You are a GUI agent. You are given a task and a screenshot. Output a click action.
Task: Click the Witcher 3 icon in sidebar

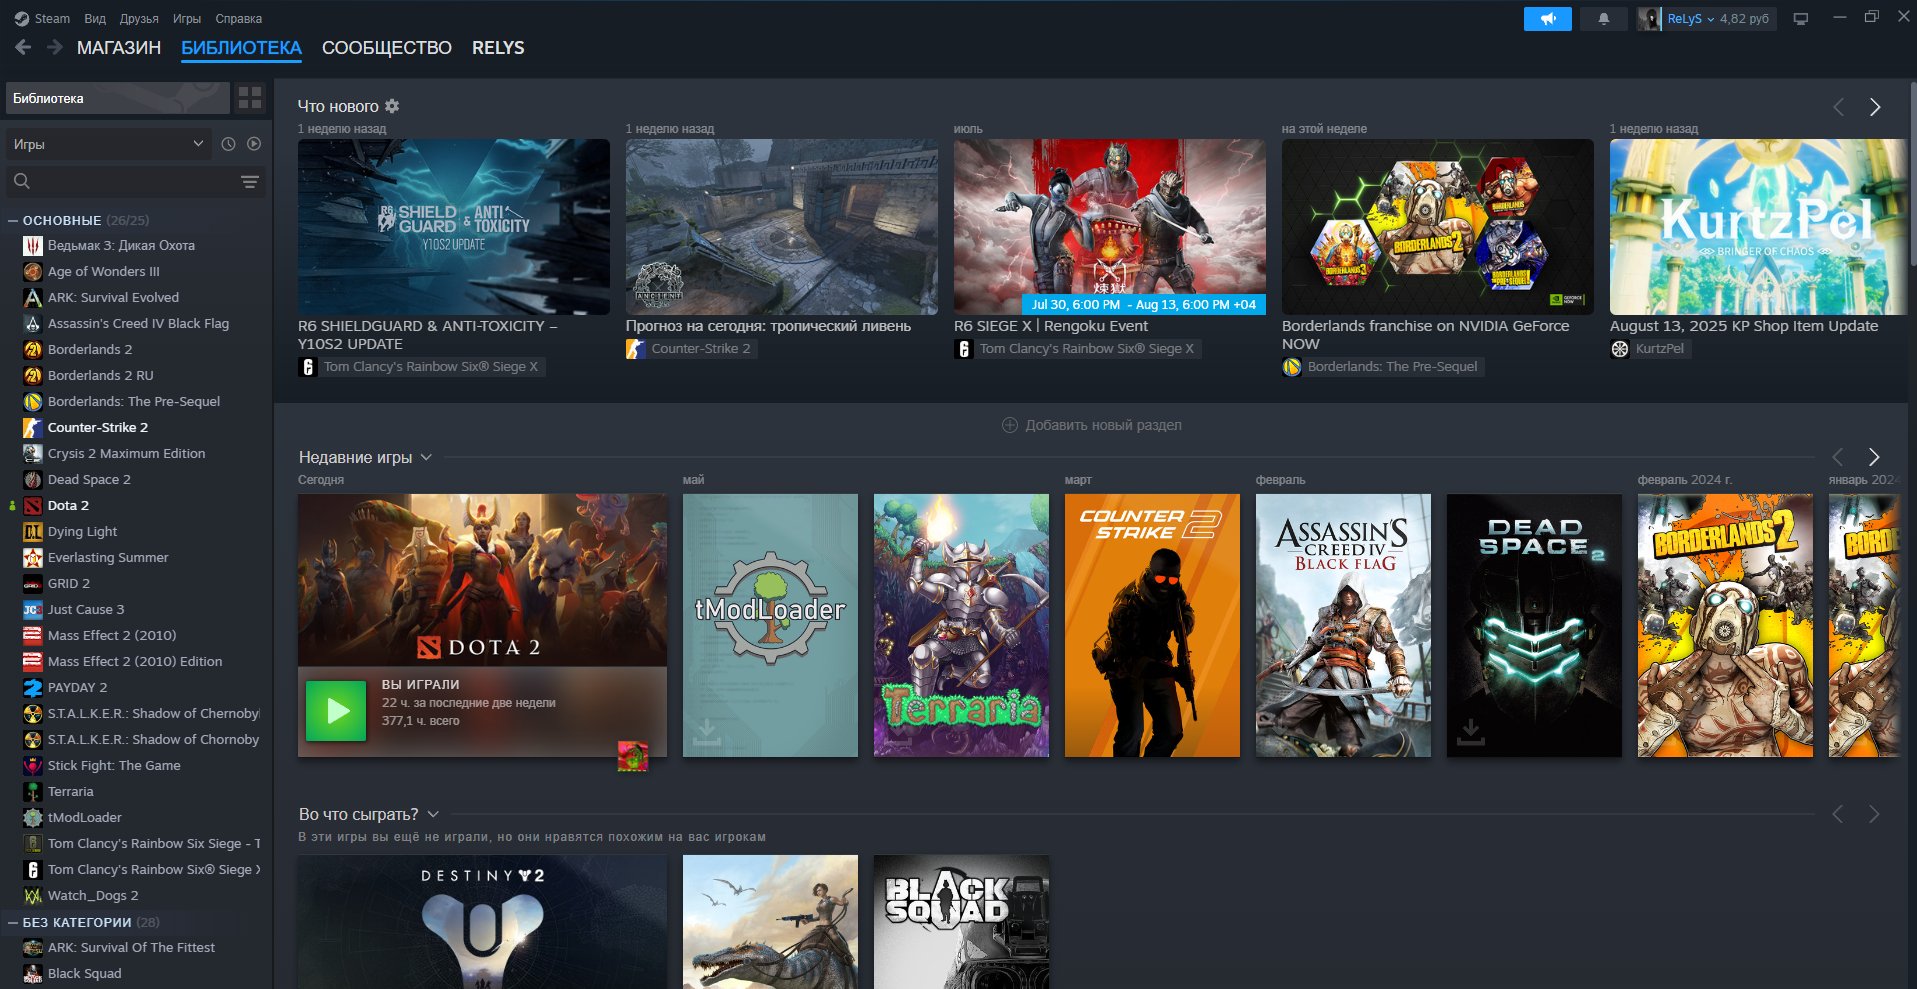tap(32, 245)
